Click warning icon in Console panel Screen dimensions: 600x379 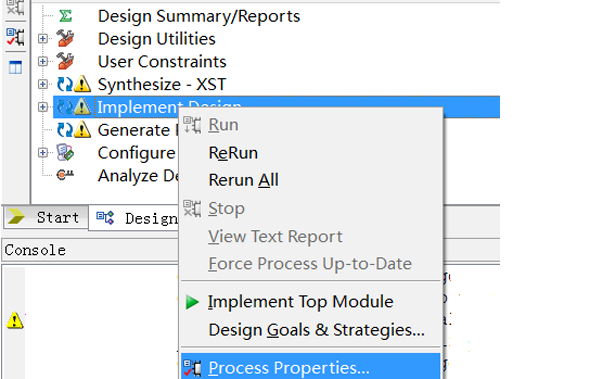point(15,320)
